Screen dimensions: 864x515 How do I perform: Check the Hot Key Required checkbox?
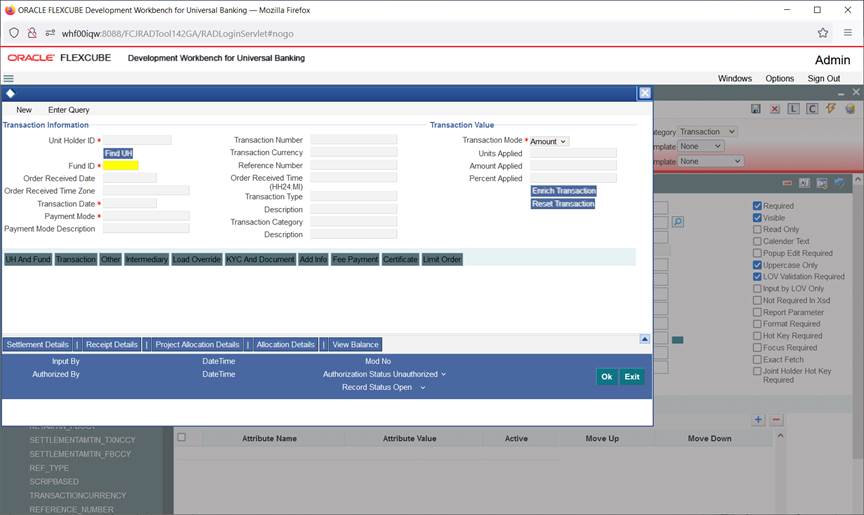click(x=757, y=336)
